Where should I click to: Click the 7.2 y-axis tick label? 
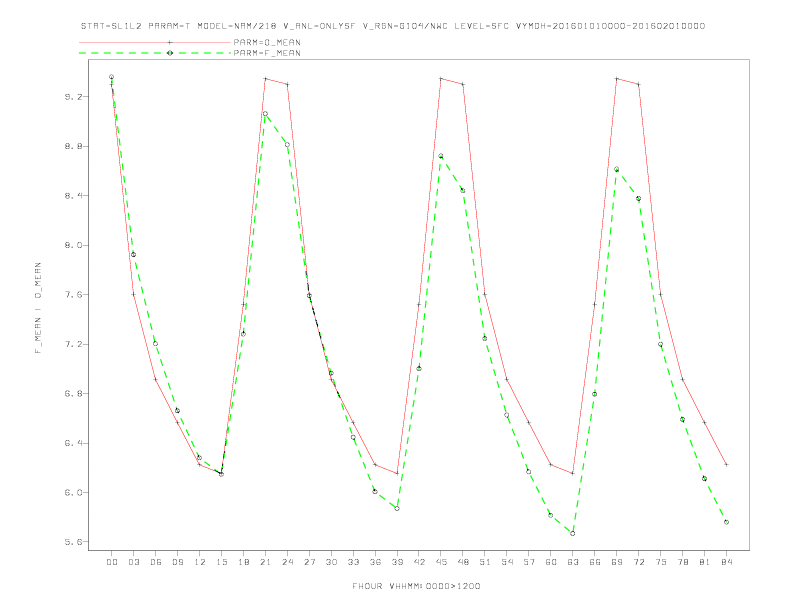pyautogui.click(x=73, y=344)
